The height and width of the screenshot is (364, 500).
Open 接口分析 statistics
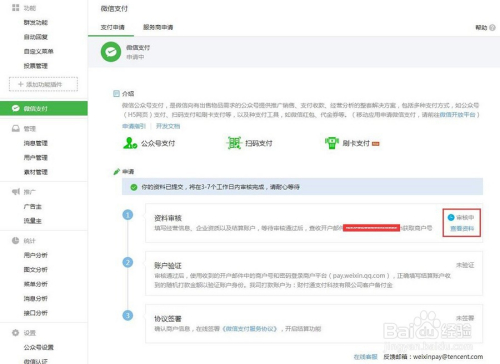click(36, 313)
